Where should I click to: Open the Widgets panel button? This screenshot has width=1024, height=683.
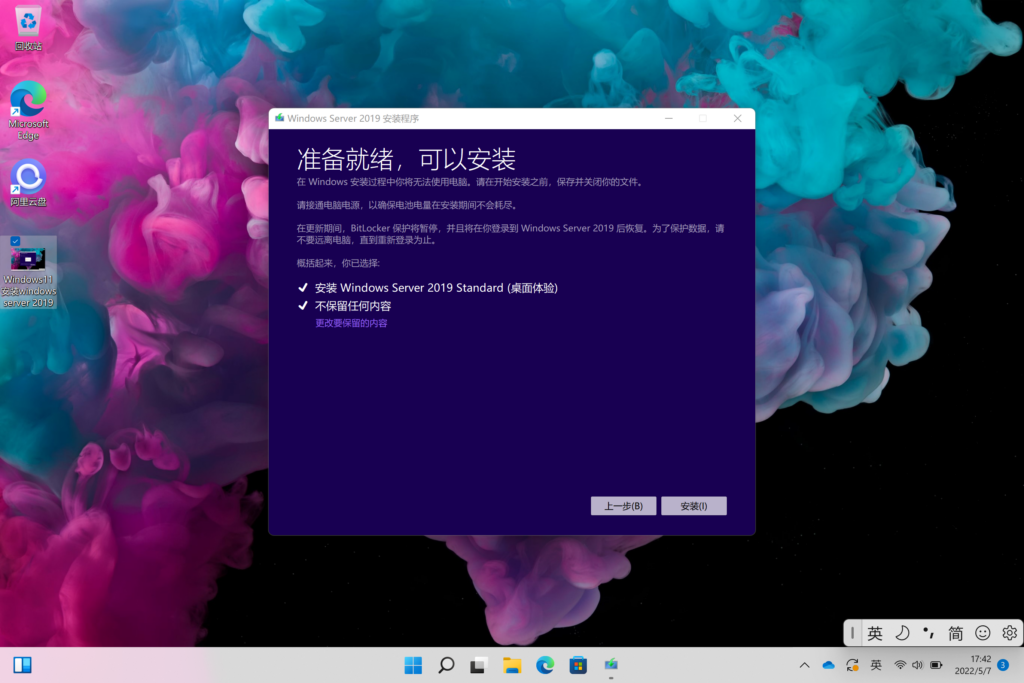pyautogui.click(x=22, y=665)
